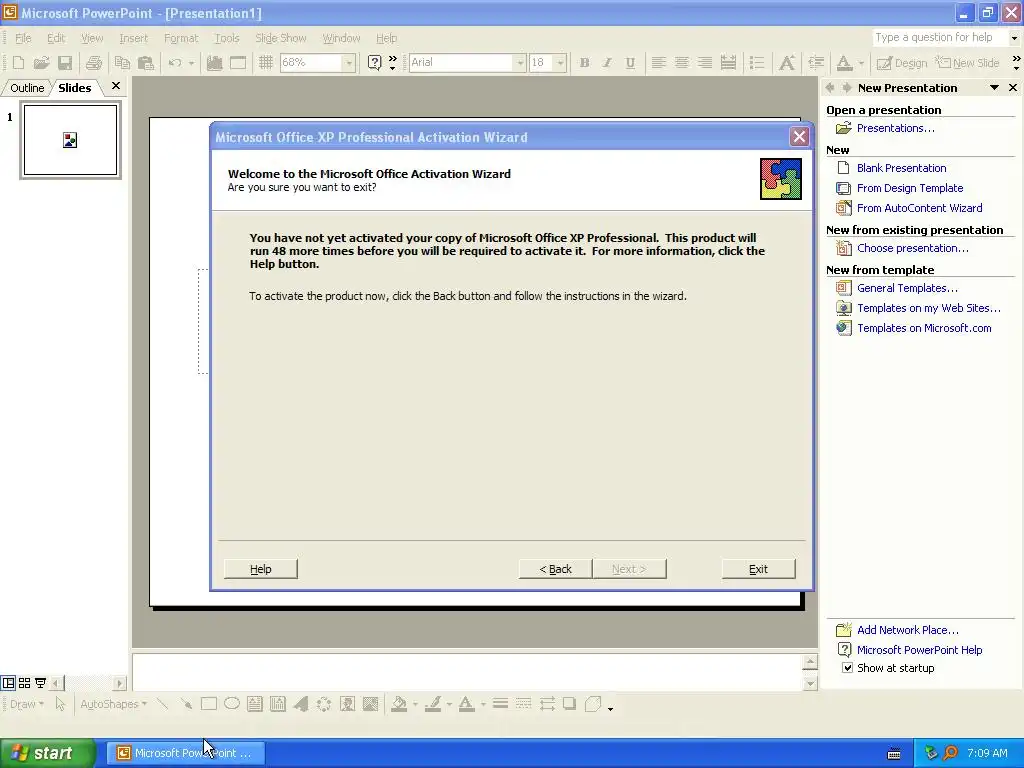Click the Print toolbar icon
Screen dimensions: 1024x768
pos(94,63)
